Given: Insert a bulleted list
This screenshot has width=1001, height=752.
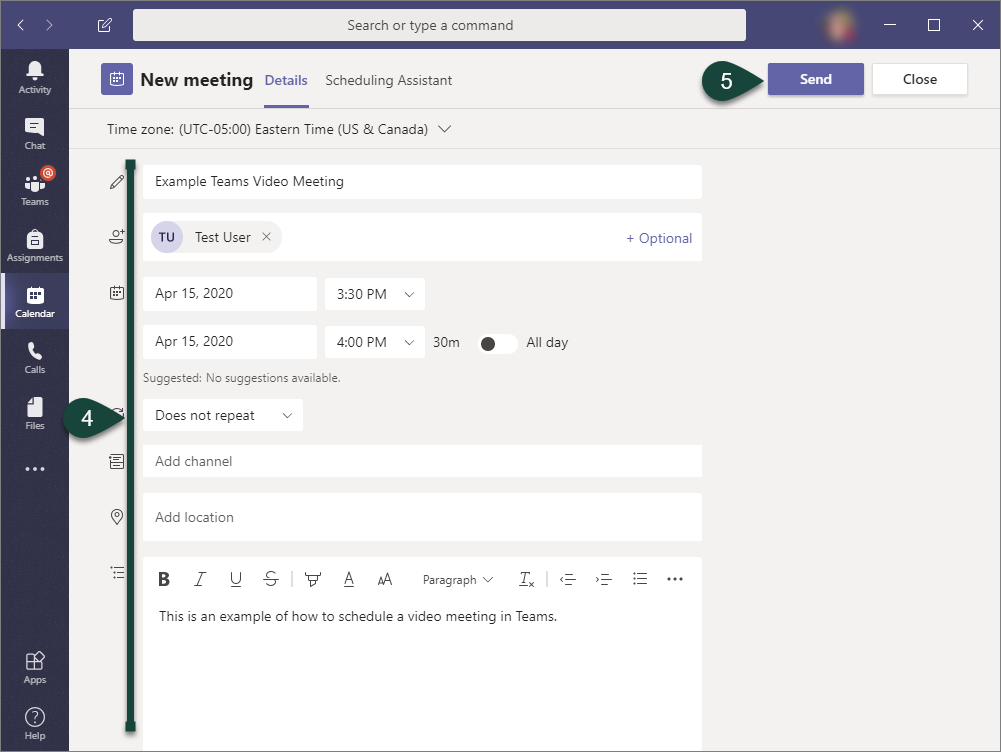Looking at the screenshot, I should pos(640,579).
